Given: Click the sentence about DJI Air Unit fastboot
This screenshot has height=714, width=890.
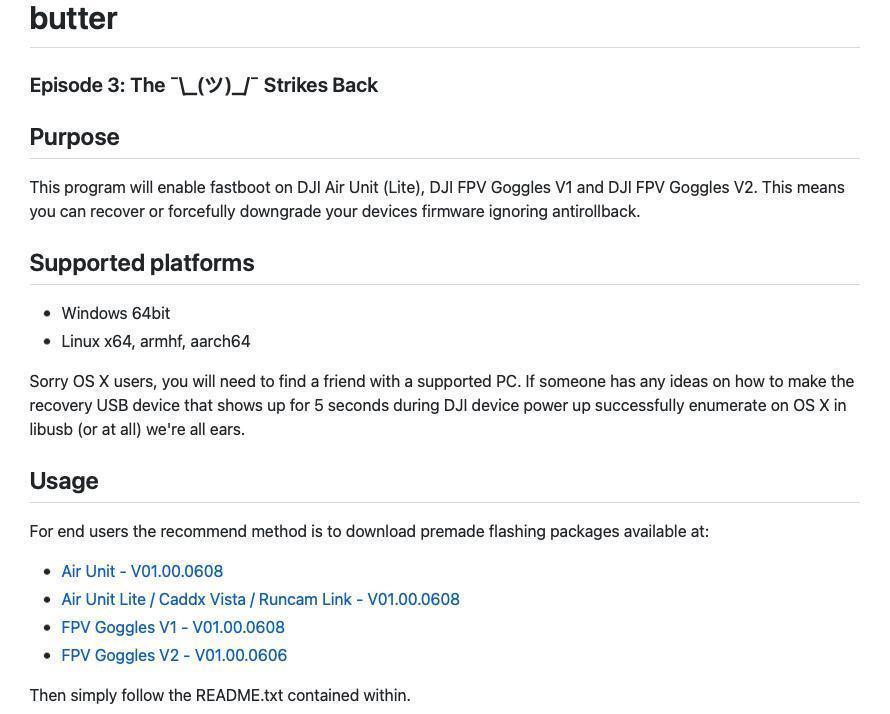Looking at the screenshot, I should coord(393,187).
